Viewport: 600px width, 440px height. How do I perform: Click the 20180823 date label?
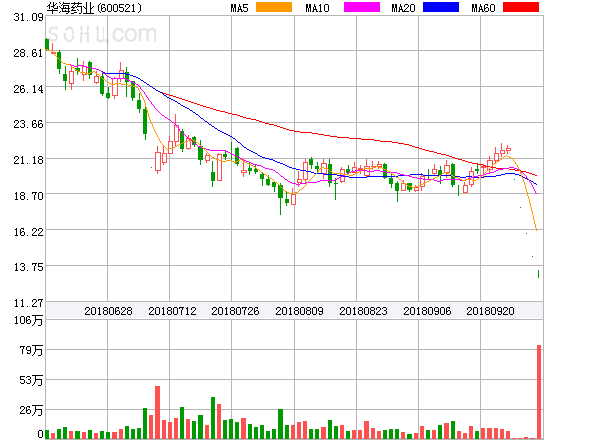click(x=363, y=311)
